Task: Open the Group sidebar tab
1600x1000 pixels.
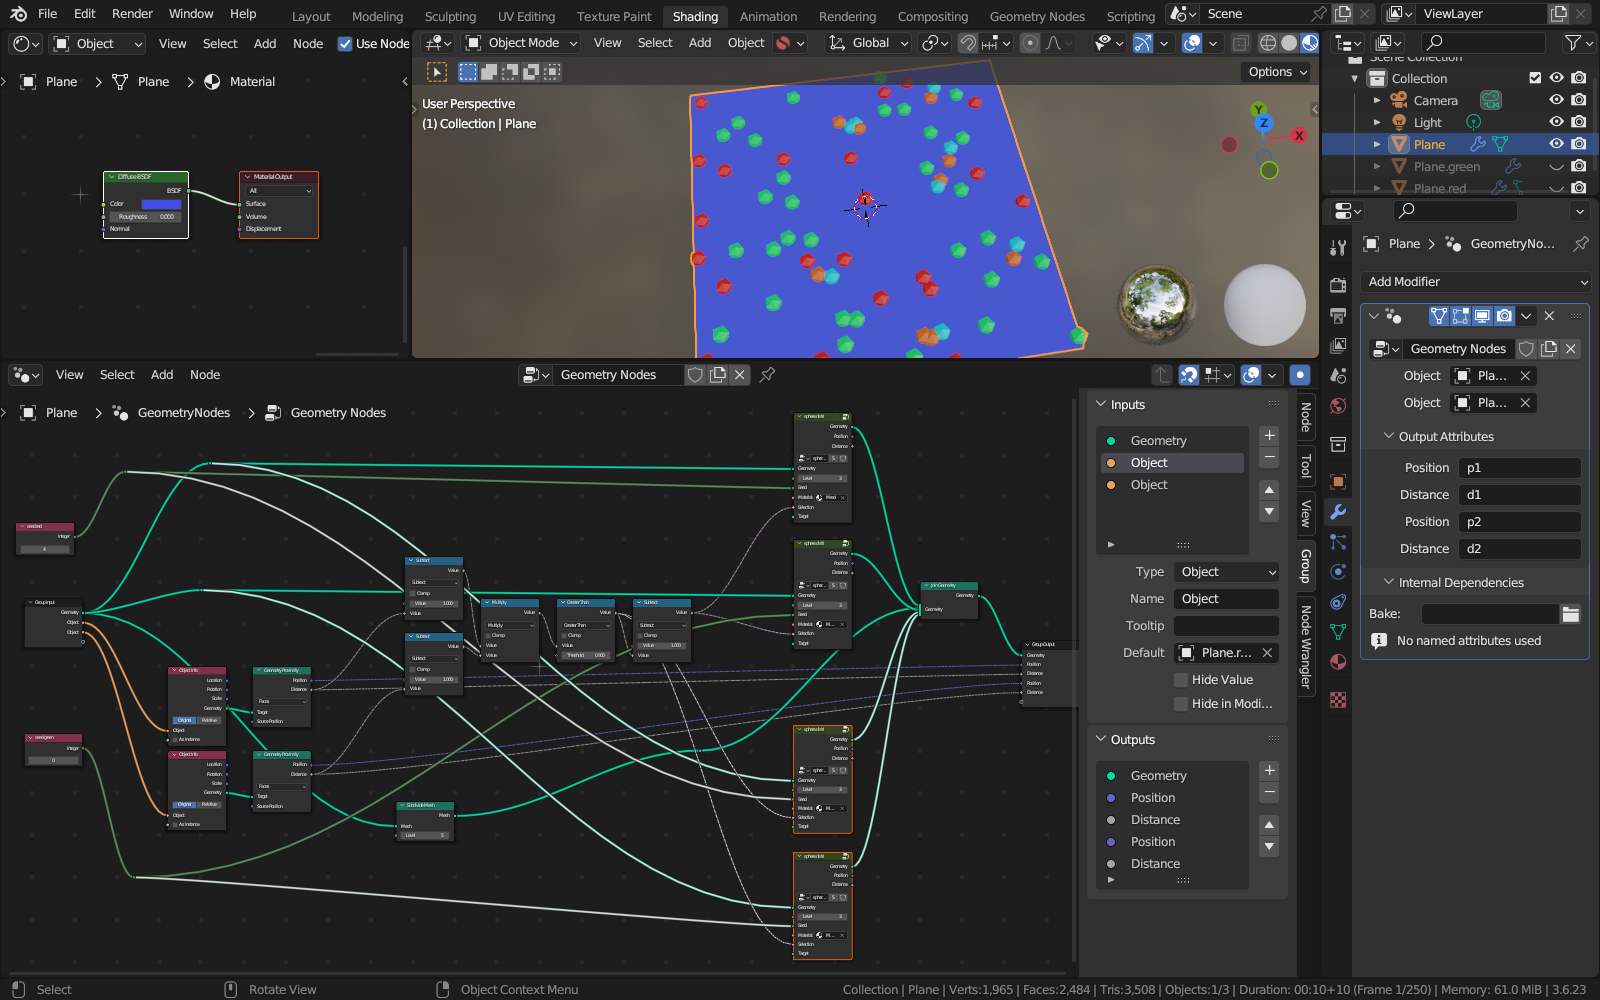Action: (x=1306, y=566)
